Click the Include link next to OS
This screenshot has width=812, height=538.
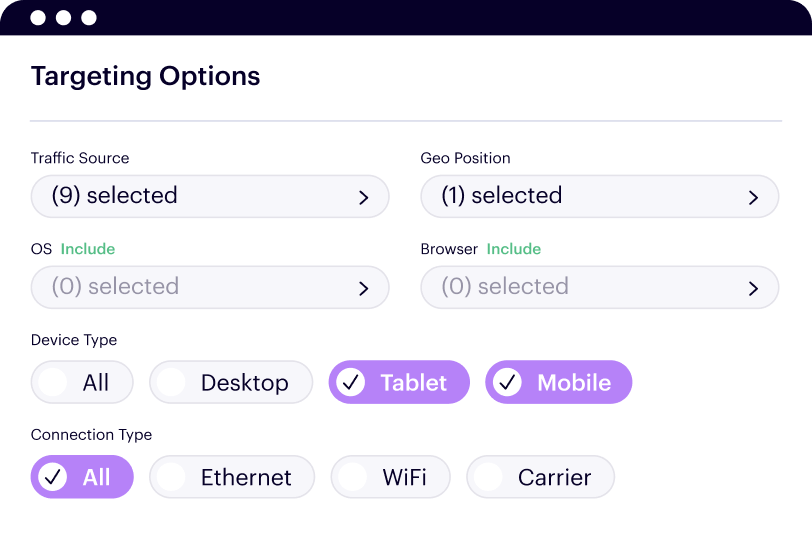coord(88,249)
